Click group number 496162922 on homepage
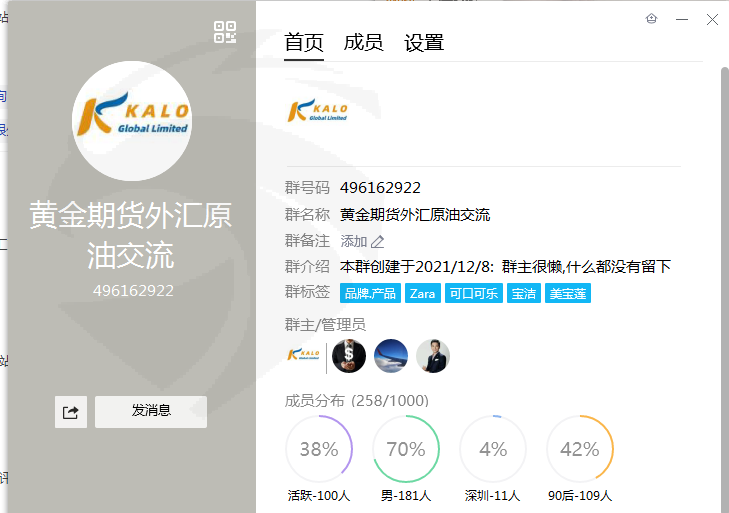 380,188
